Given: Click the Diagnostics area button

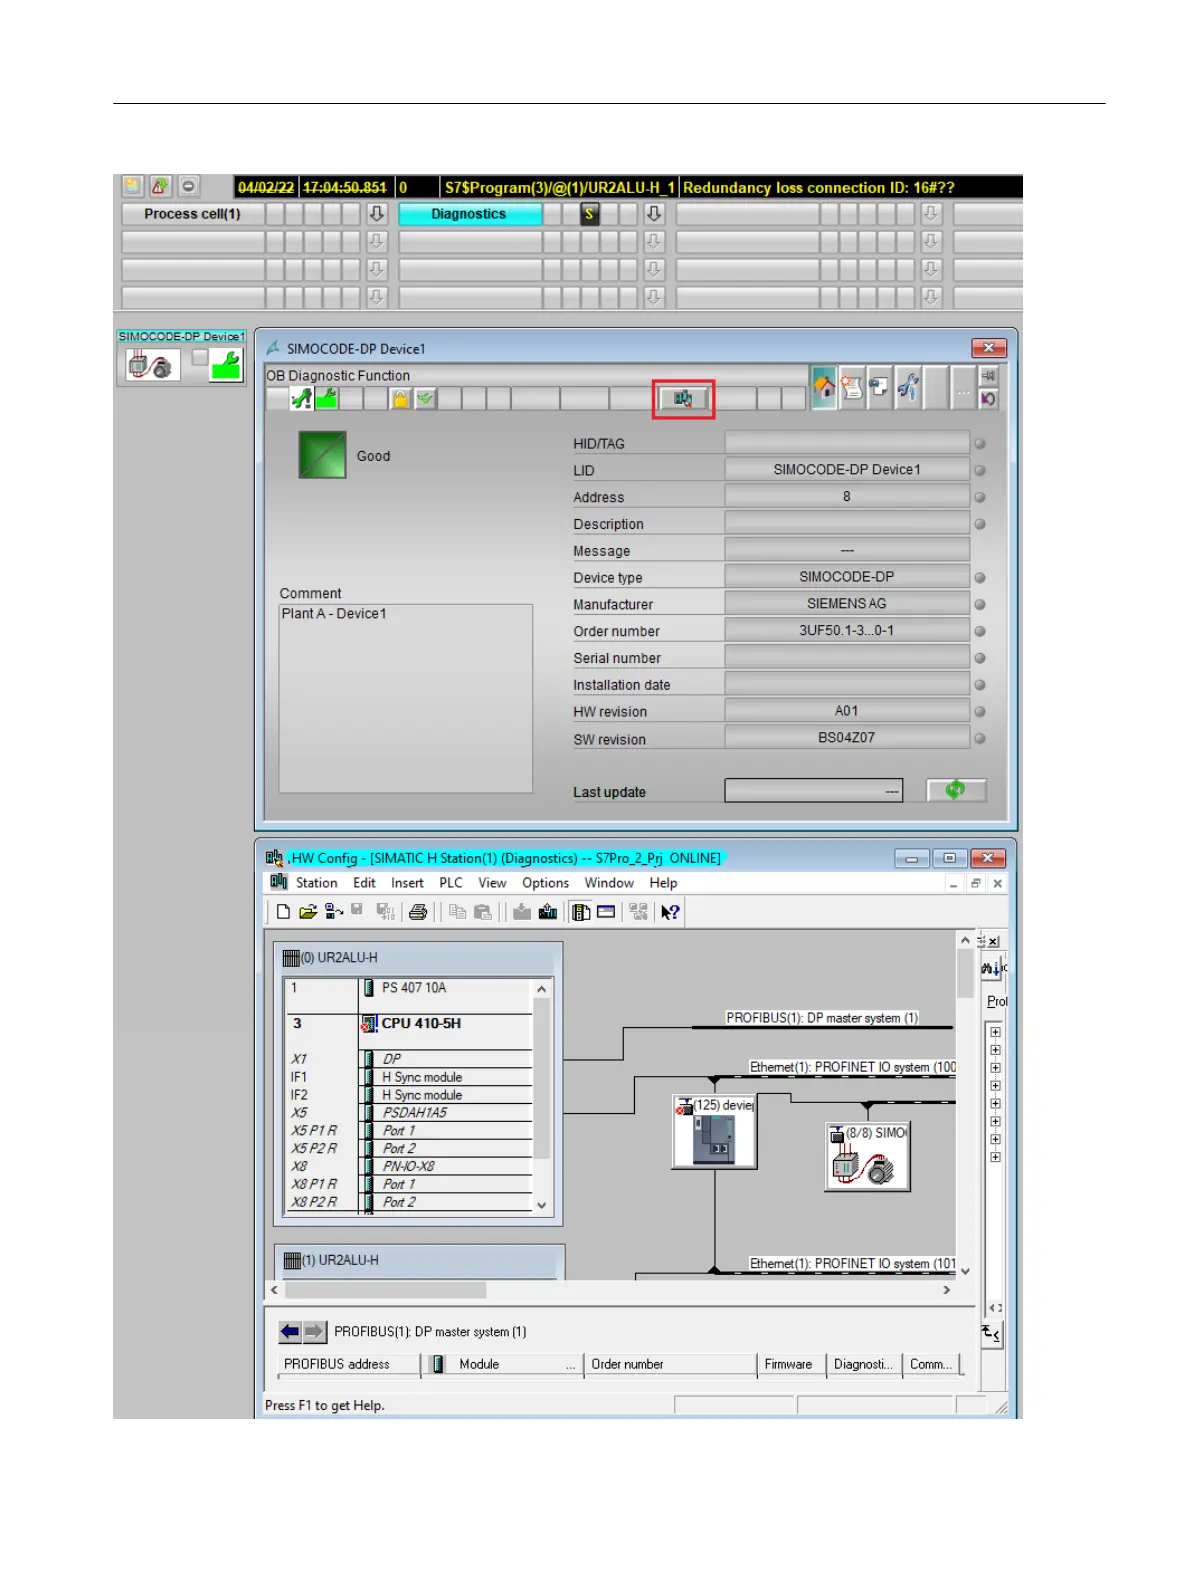Looking at the screenshot, I should coord(469,214).
